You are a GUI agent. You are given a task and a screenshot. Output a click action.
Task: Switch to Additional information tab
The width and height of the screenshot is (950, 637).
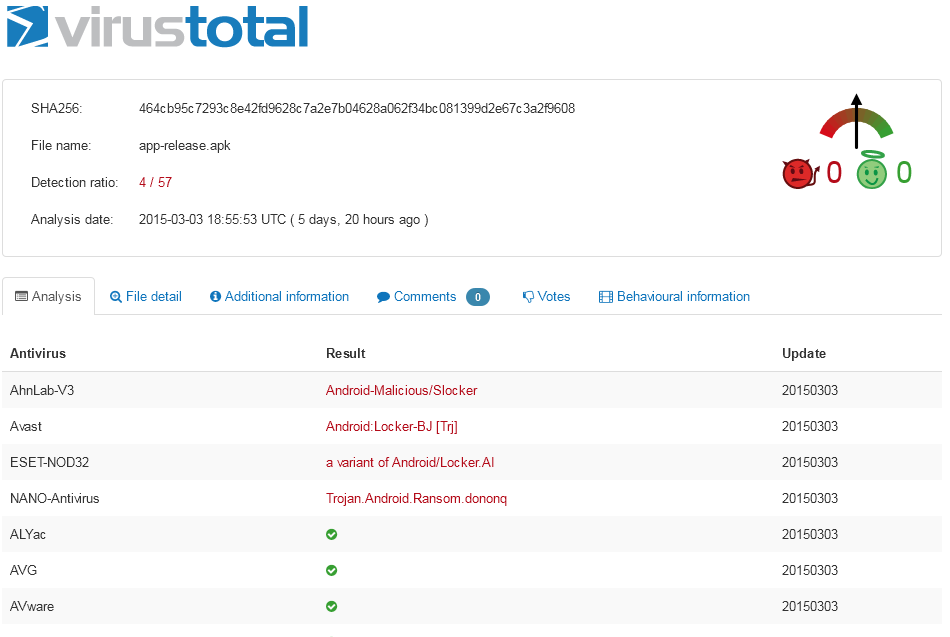click(279, 296)
